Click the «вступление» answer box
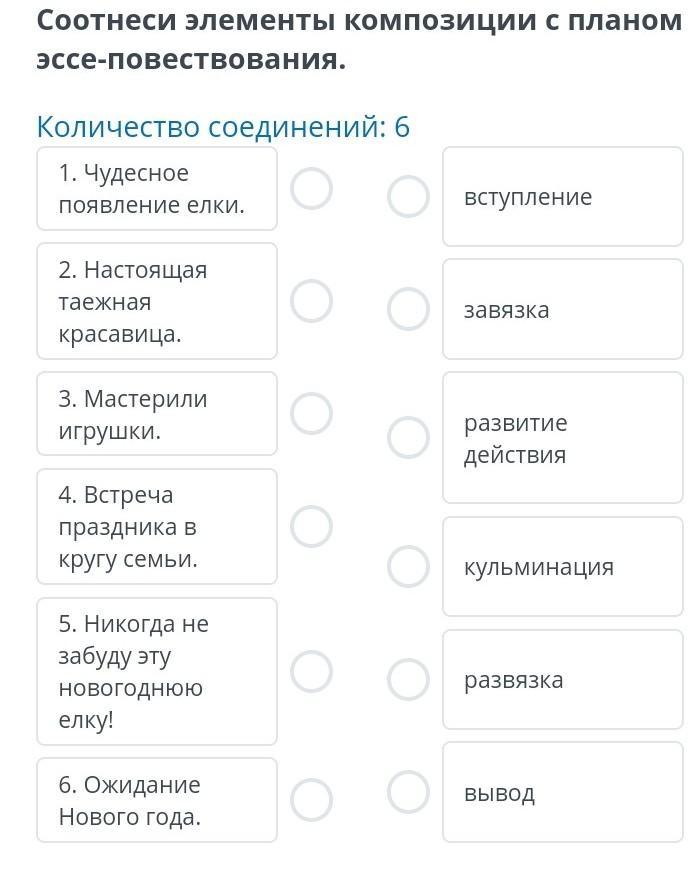The image size is (692, 872). (x=562, y=197)
